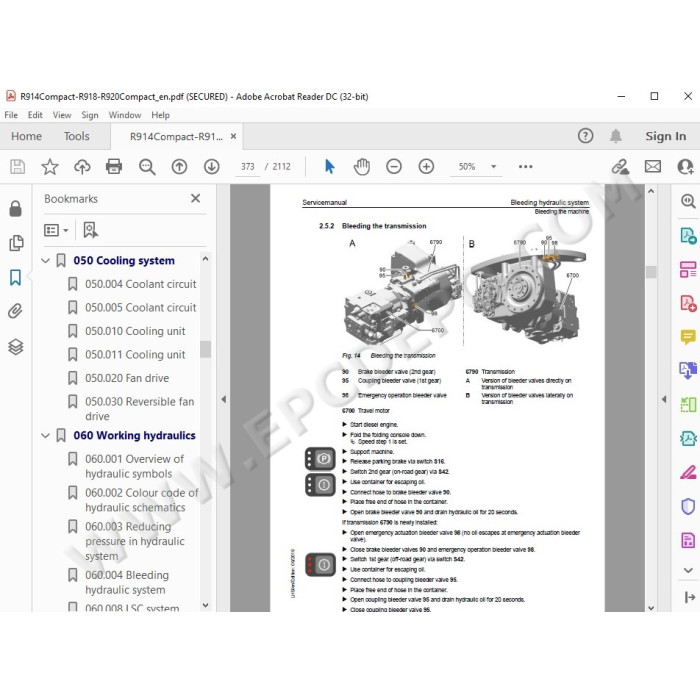
Task: Open 060.002 Colour code of hydraulic schematics
Action: point(142,500)
